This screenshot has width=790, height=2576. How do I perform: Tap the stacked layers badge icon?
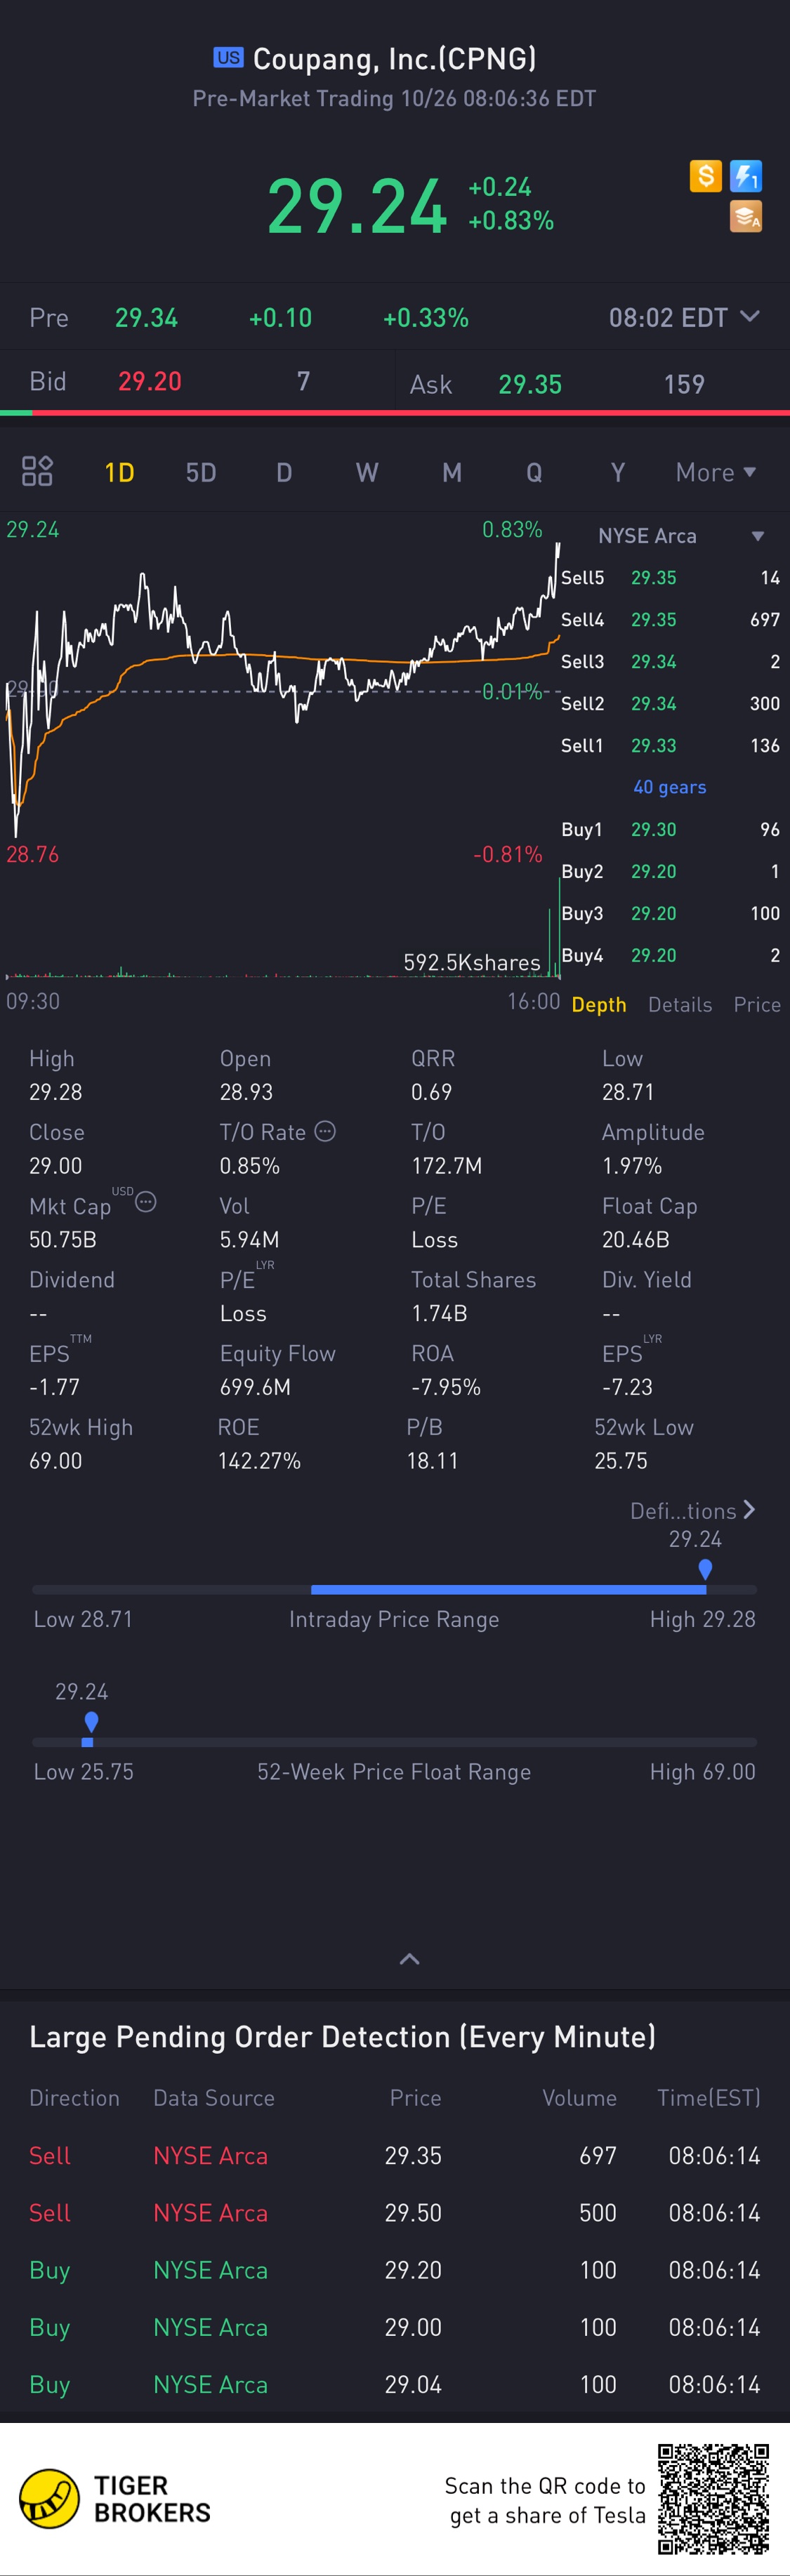click(x=746, y=216)
